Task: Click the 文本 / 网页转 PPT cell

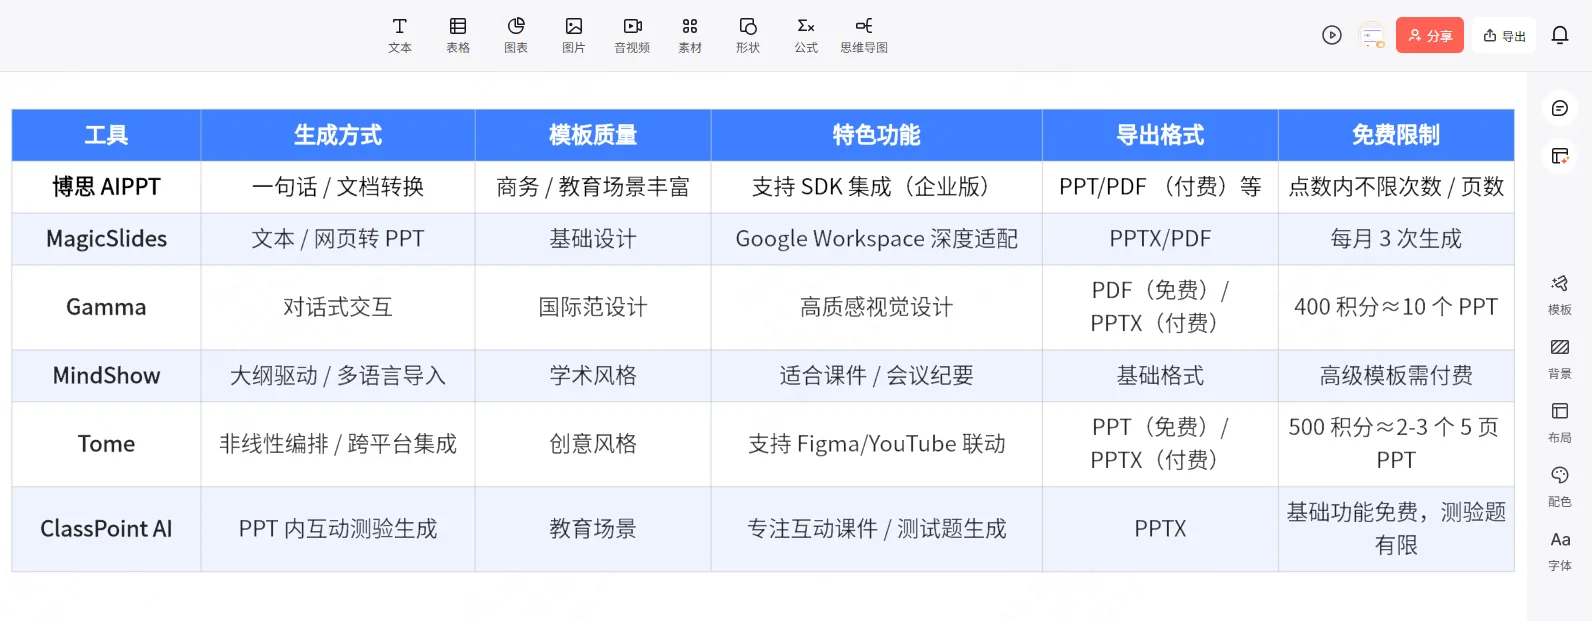Action: pos(338,239)
